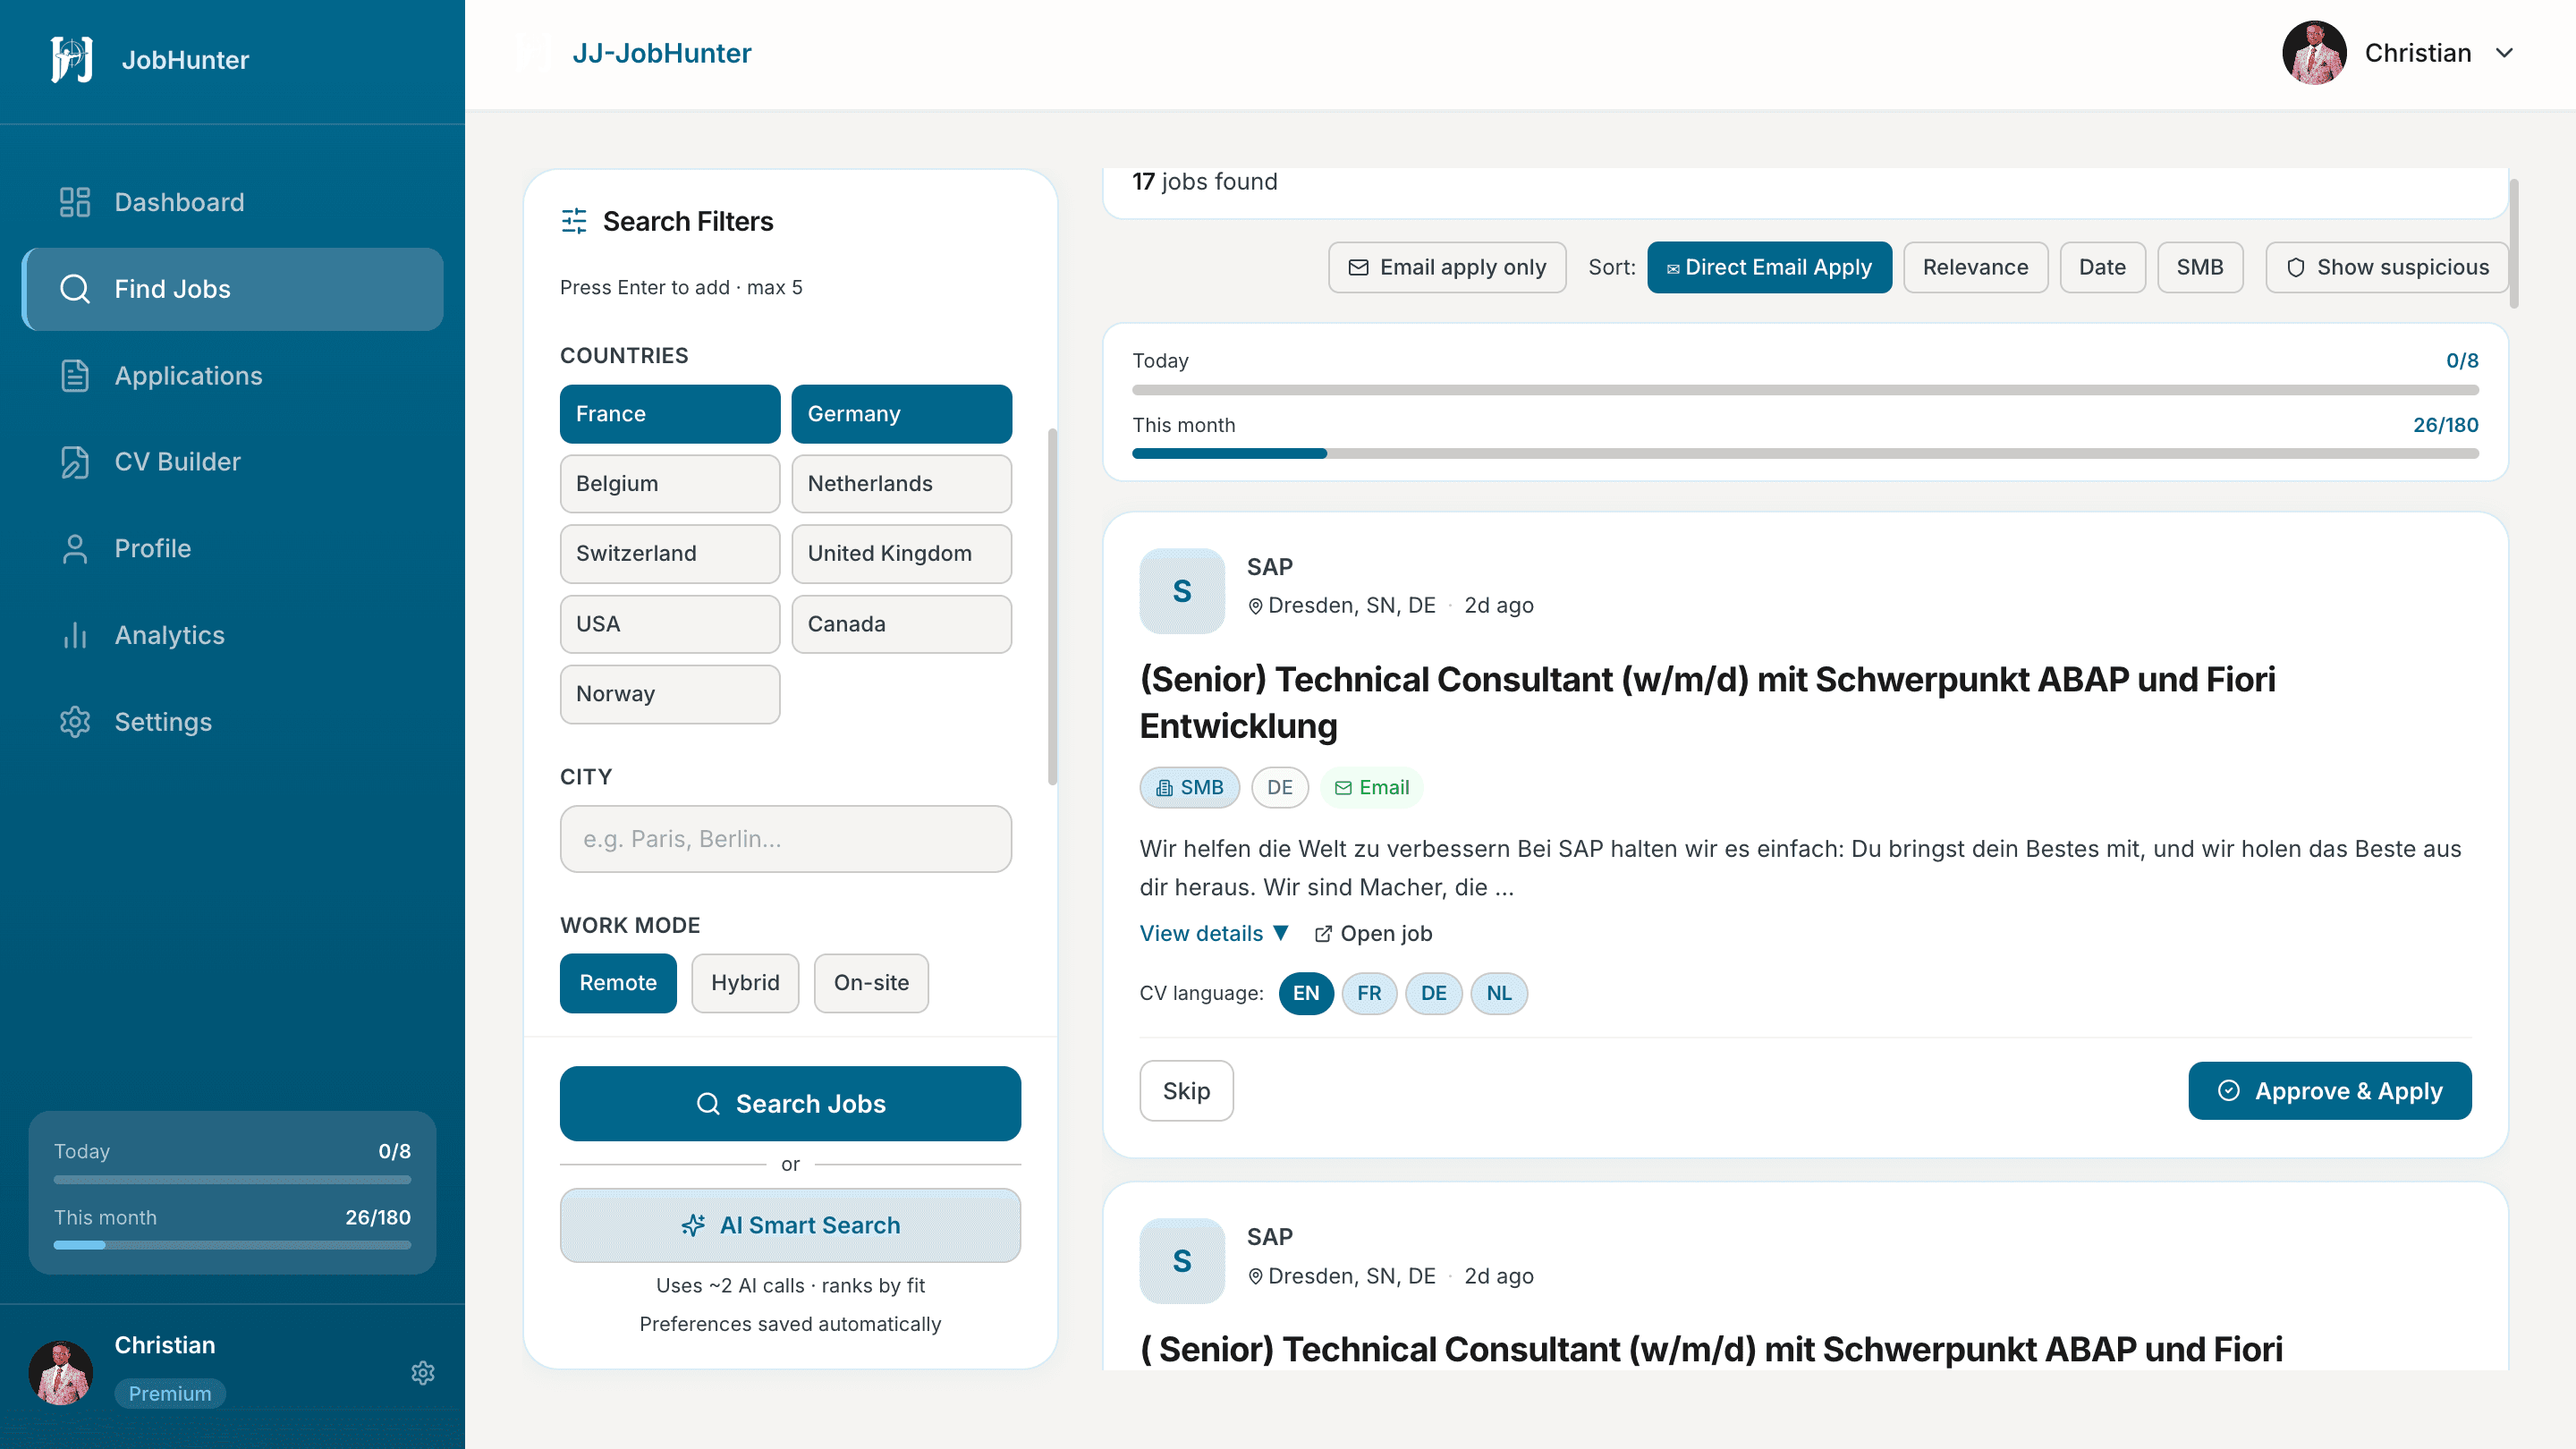
Task: Open Profile in the sidebar
Action: click(x=232, y=548)
